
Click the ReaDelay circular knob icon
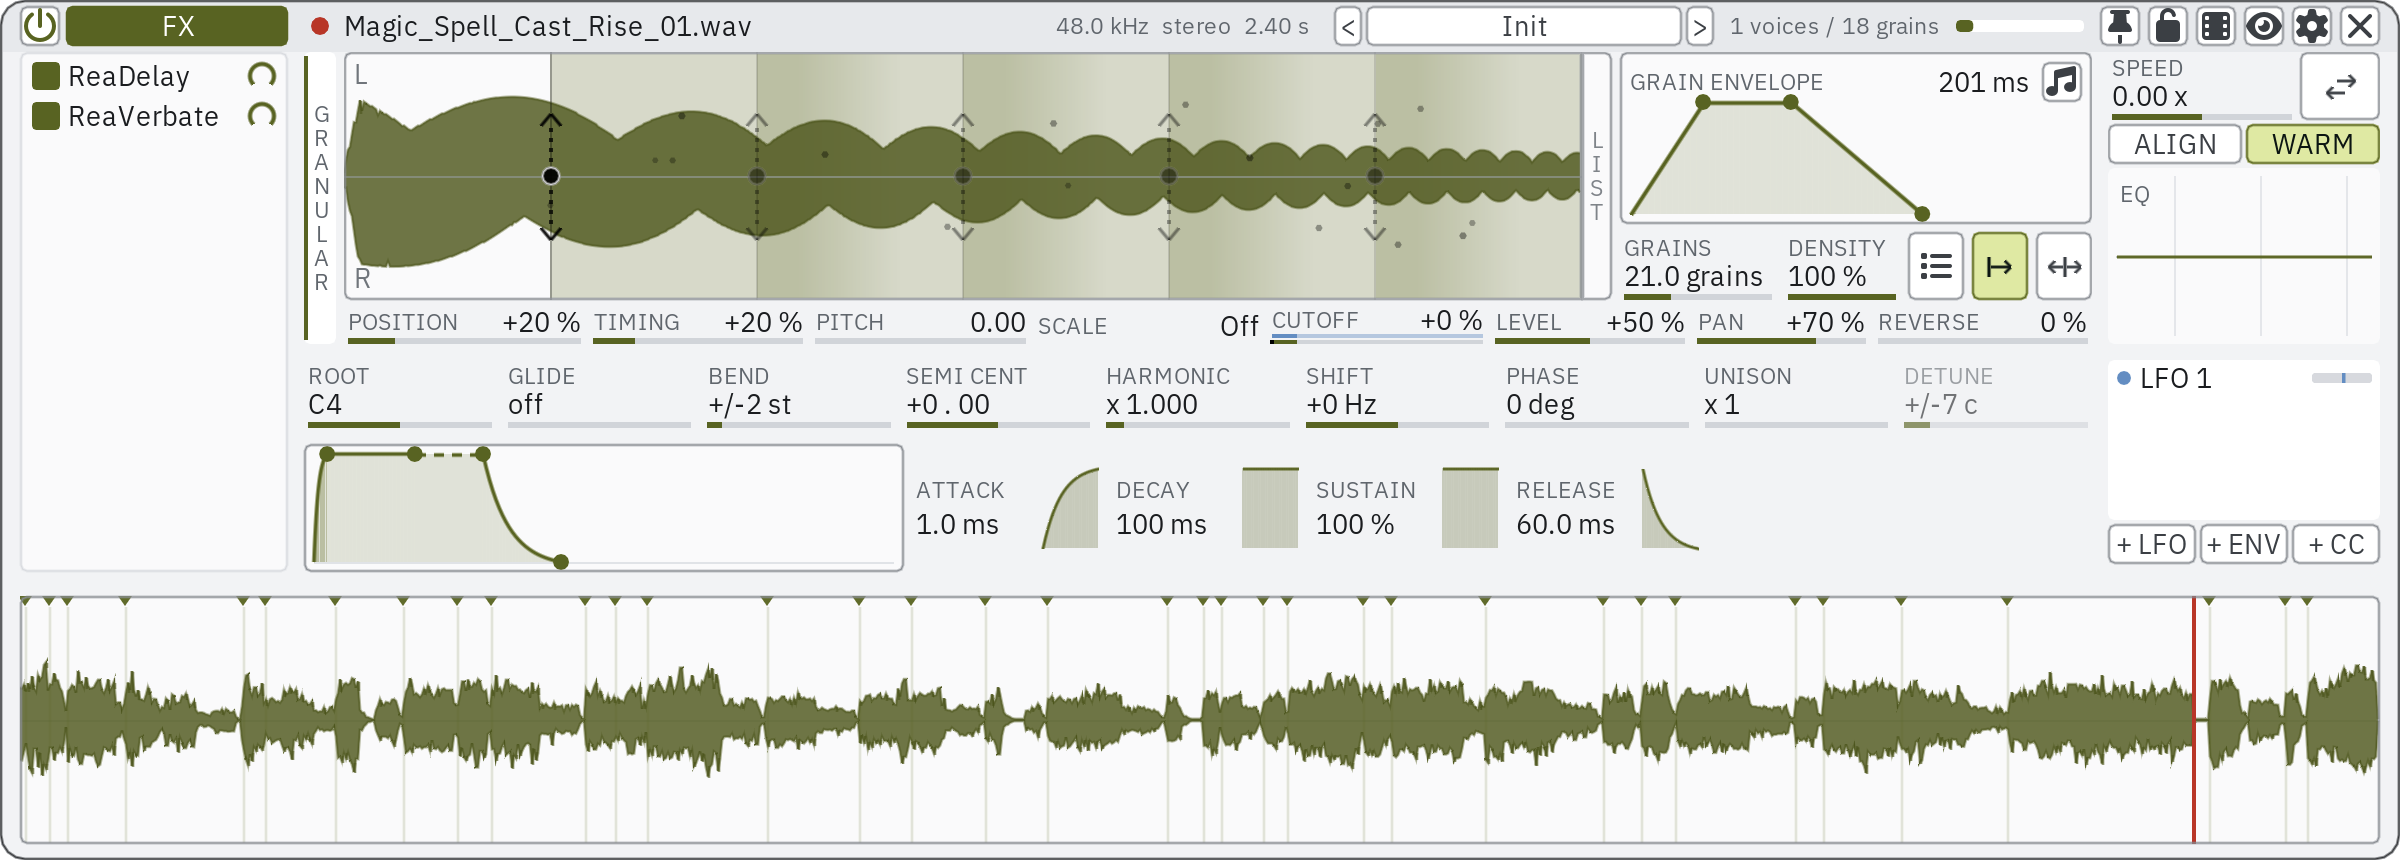(x=262, y=76)
